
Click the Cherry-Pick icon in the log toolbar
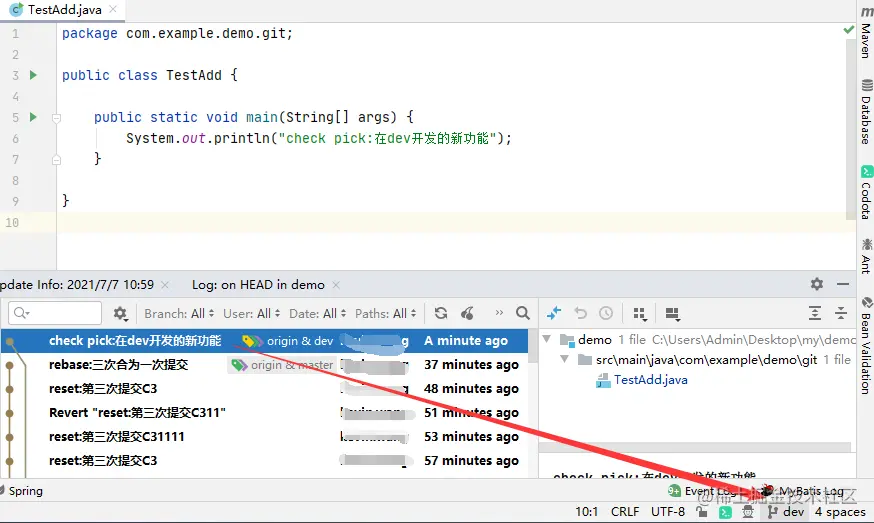(468, 313)
